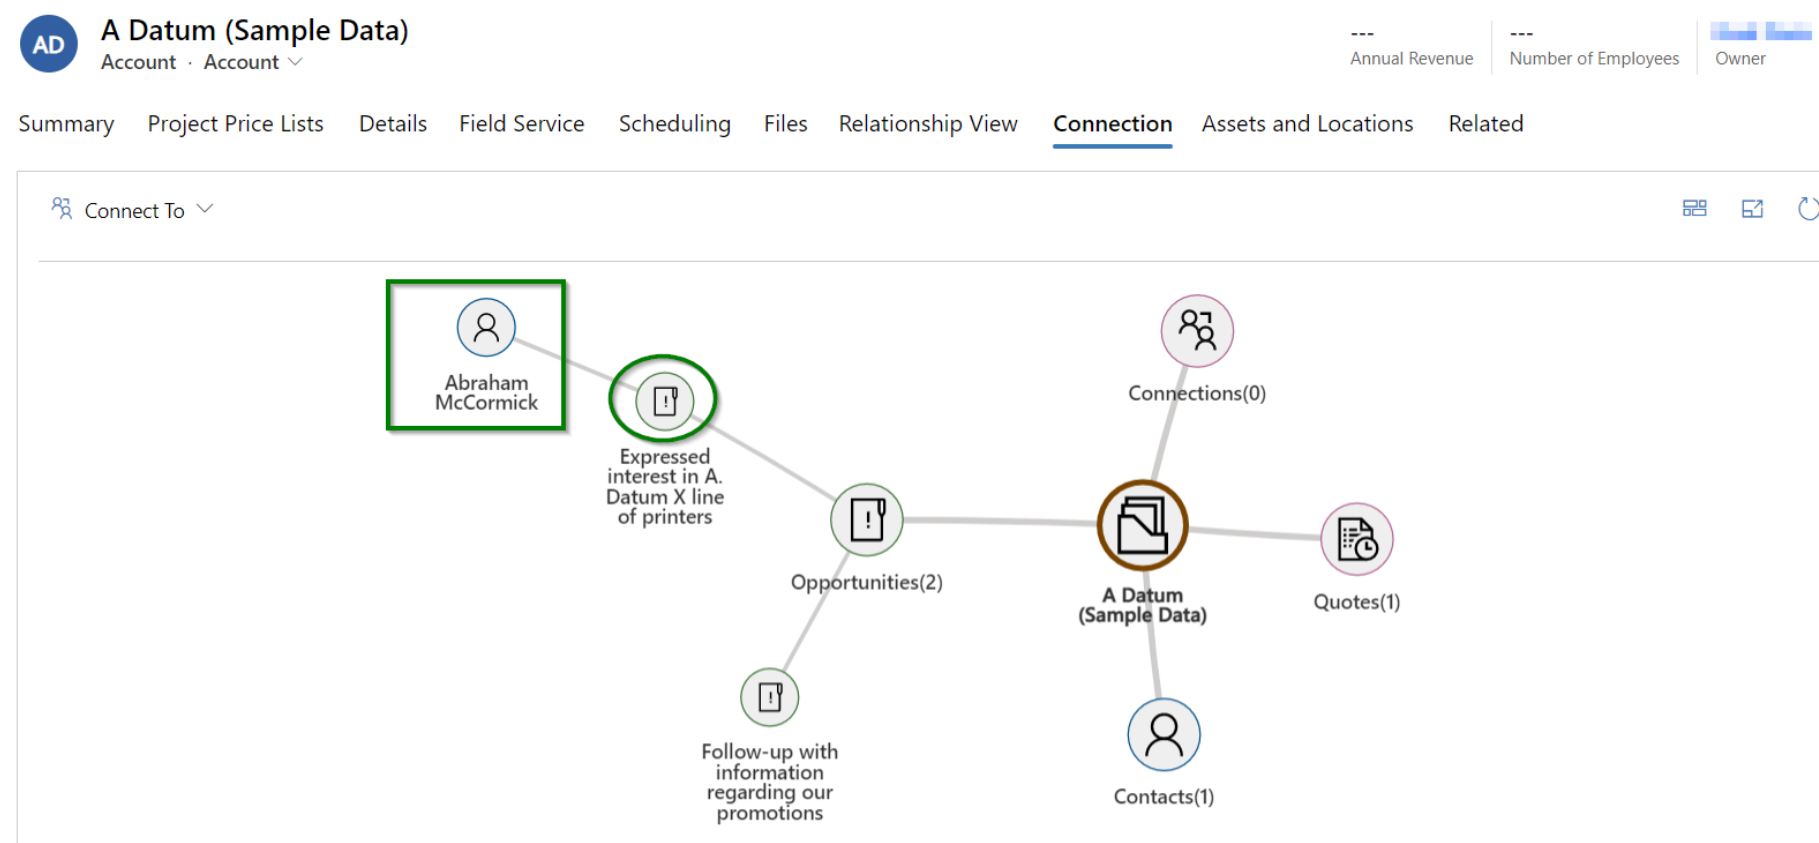1819x843 pixels.
Task: Click the Abraham McCormick contact node icon
Action: click(x=486, y=327)
